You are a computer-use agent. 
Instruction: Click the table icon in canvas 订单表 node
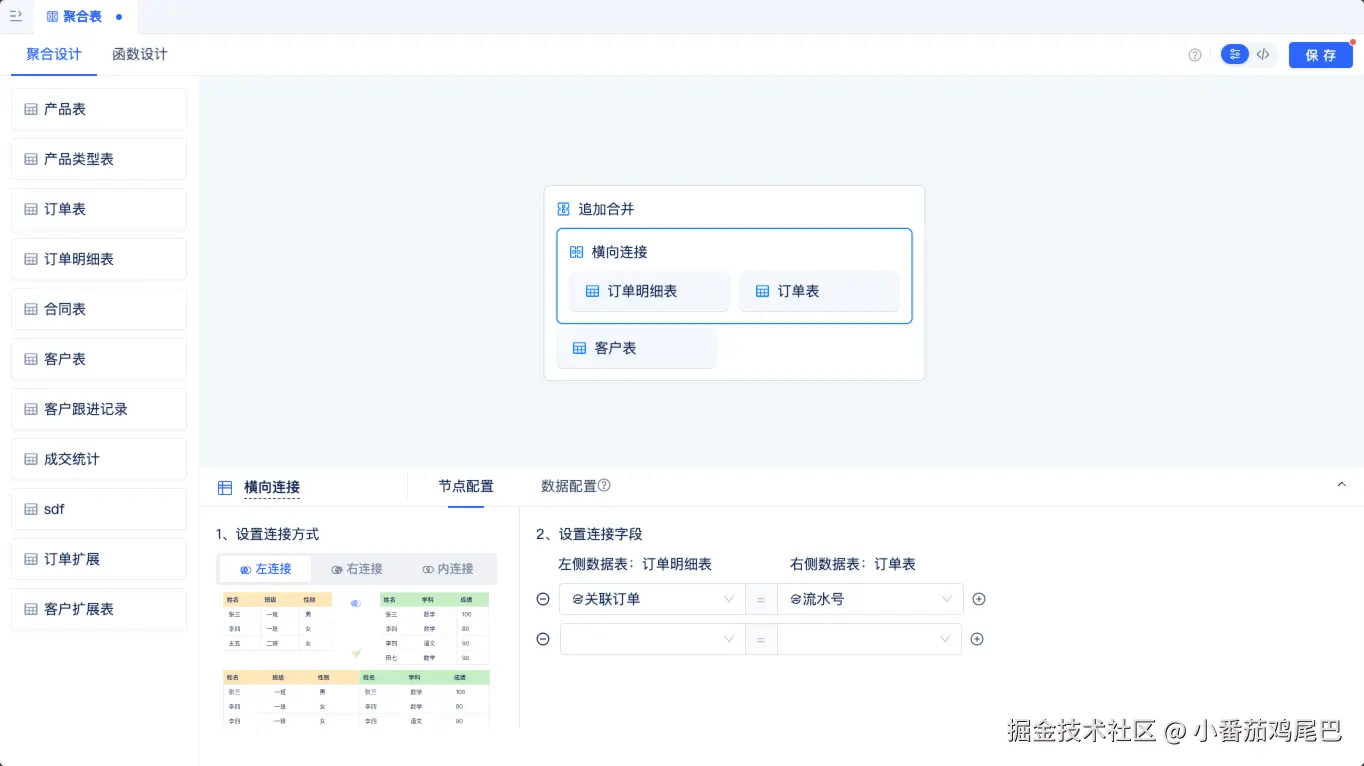pyautogui.click(x=762, y=291)
